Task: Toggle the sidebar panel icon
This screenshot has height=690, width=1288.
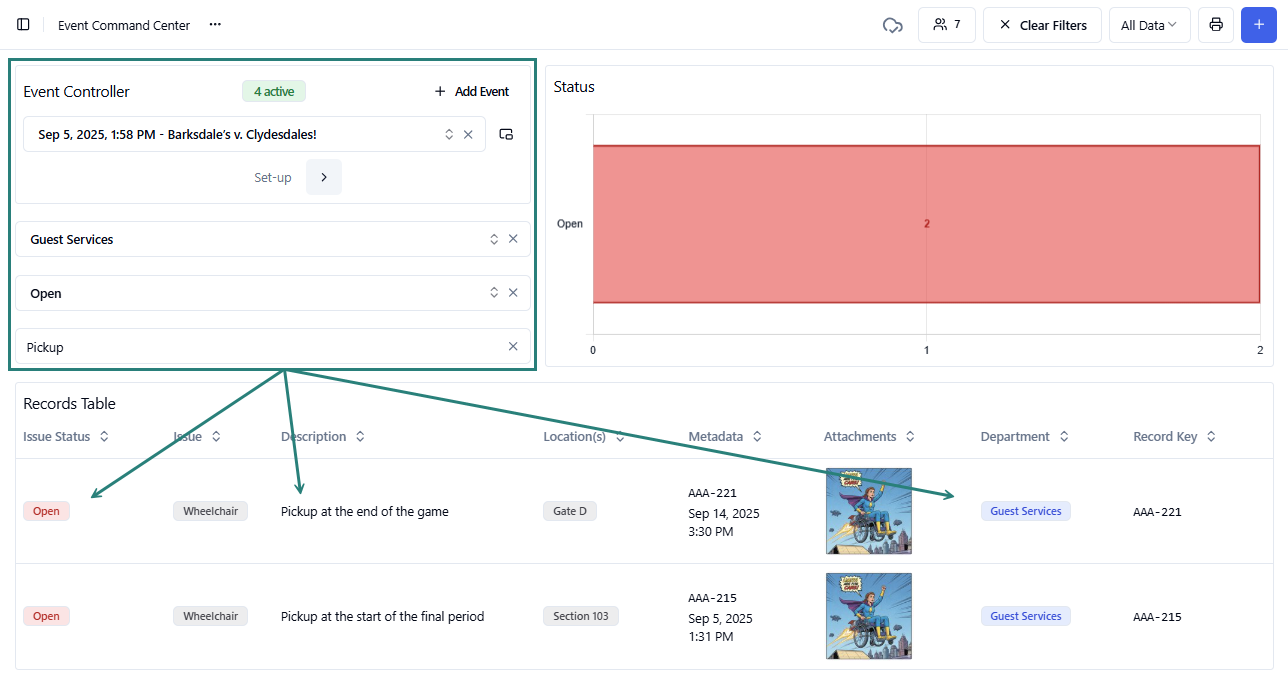Action: pyautogui.click(x=24, y=25)
